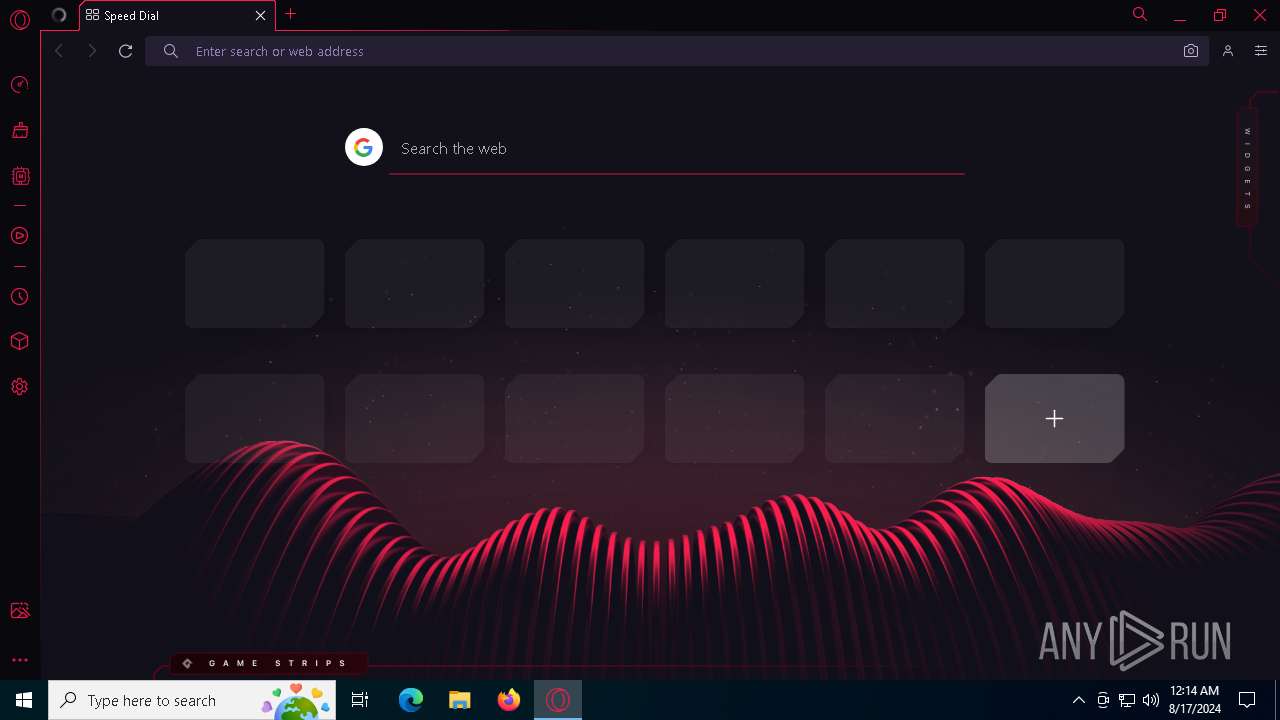Add a new Speed Dial site tile

pos(1054,418)
